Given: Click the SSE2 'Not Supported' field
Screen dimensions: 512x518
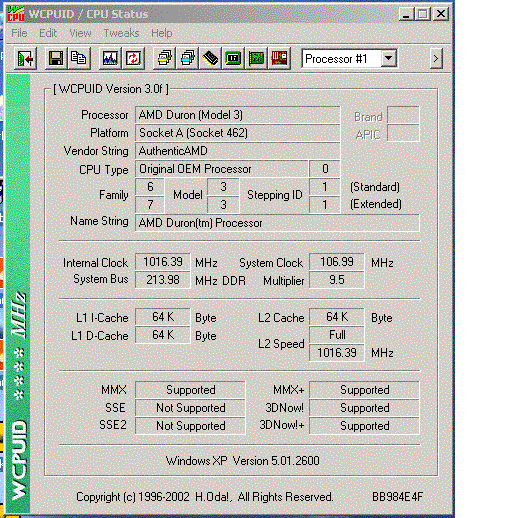Looking at the screenshot, I should [190, 426].
